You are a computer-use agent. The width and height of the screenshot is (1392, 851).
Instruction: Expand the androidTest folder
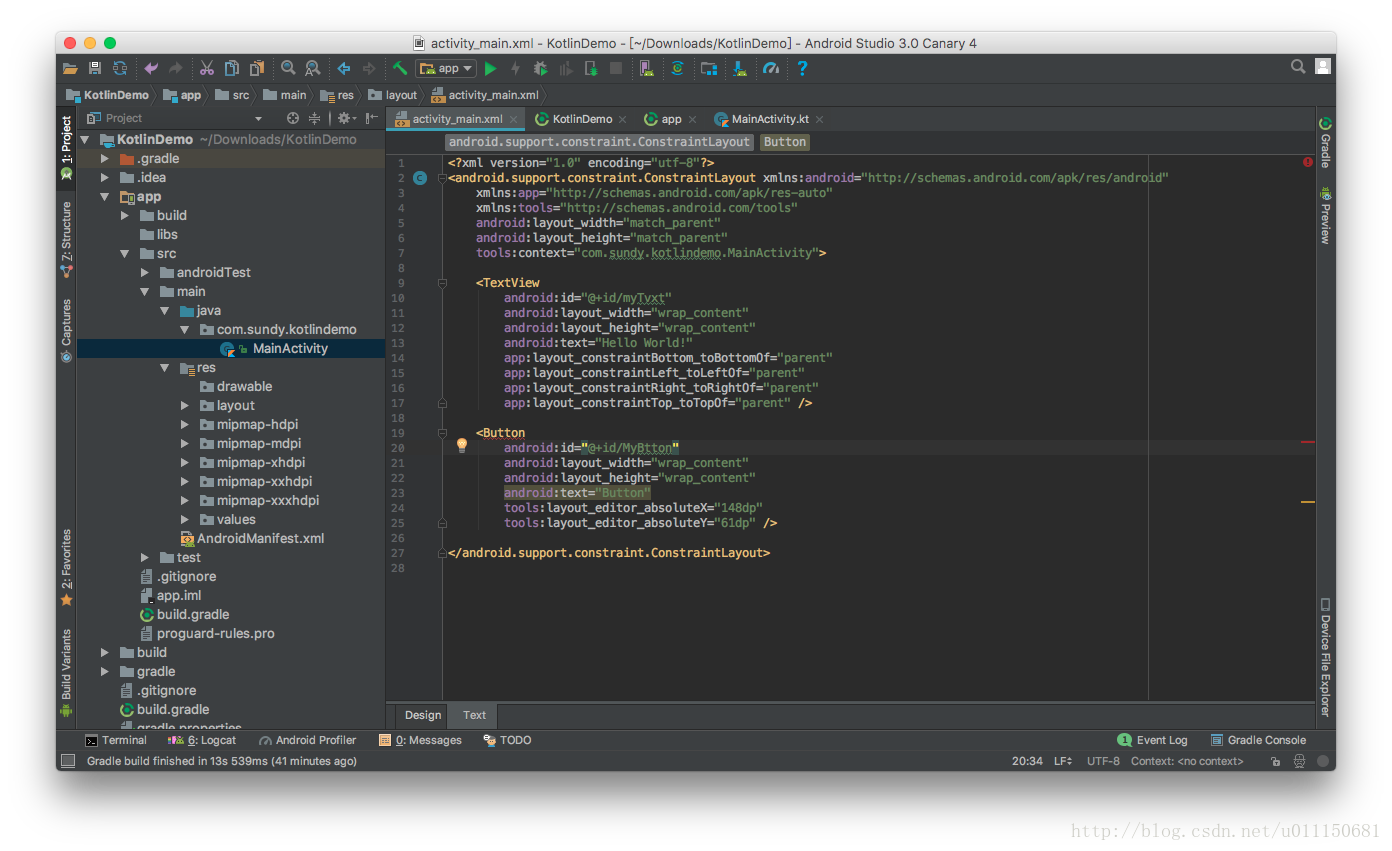pyautogui.click(x=145, y=273)
